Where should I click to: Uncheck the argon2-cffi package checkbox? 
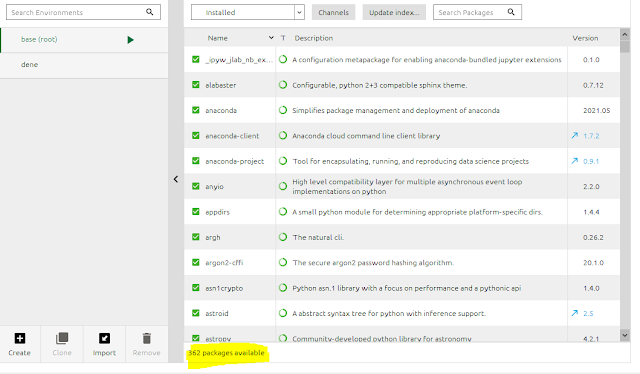coord(196,262)
